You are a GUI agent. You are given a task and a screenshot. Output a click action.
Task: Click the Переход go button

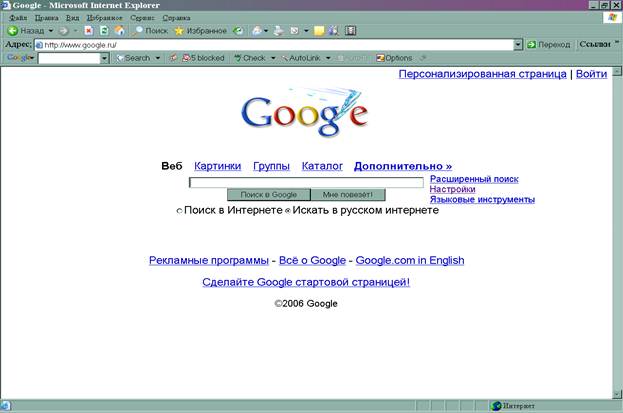pyautogui.click(x=549, y=45)
